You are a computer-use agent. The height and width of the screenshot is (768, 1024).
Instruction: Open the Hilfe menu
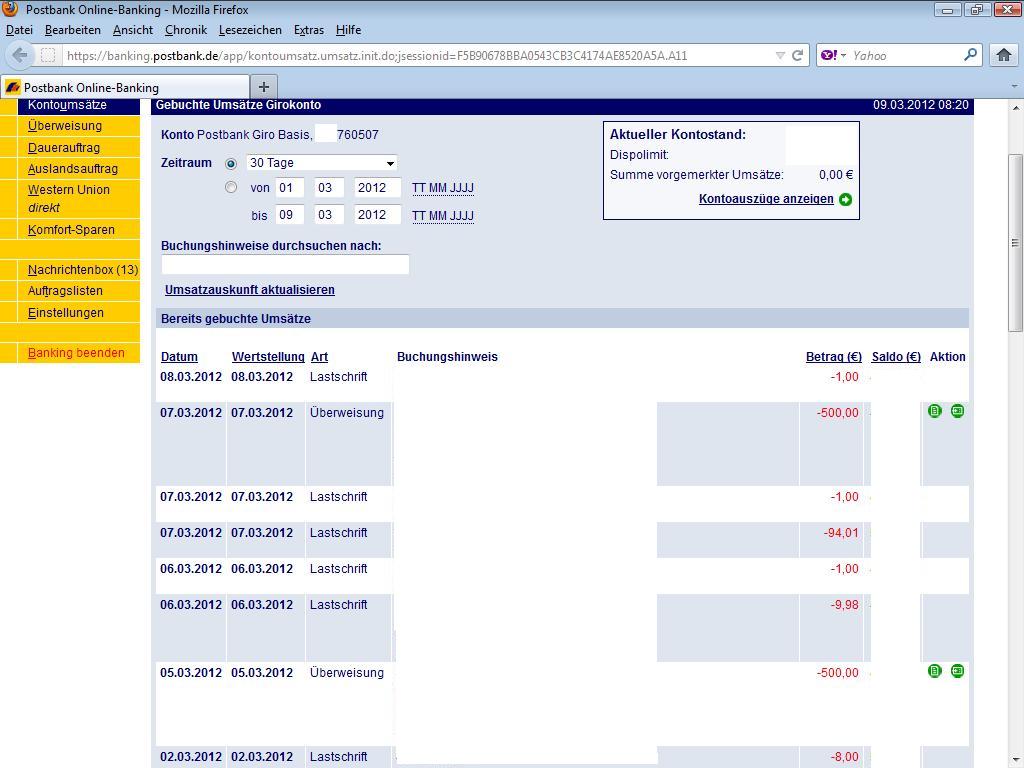pos(348,30)
